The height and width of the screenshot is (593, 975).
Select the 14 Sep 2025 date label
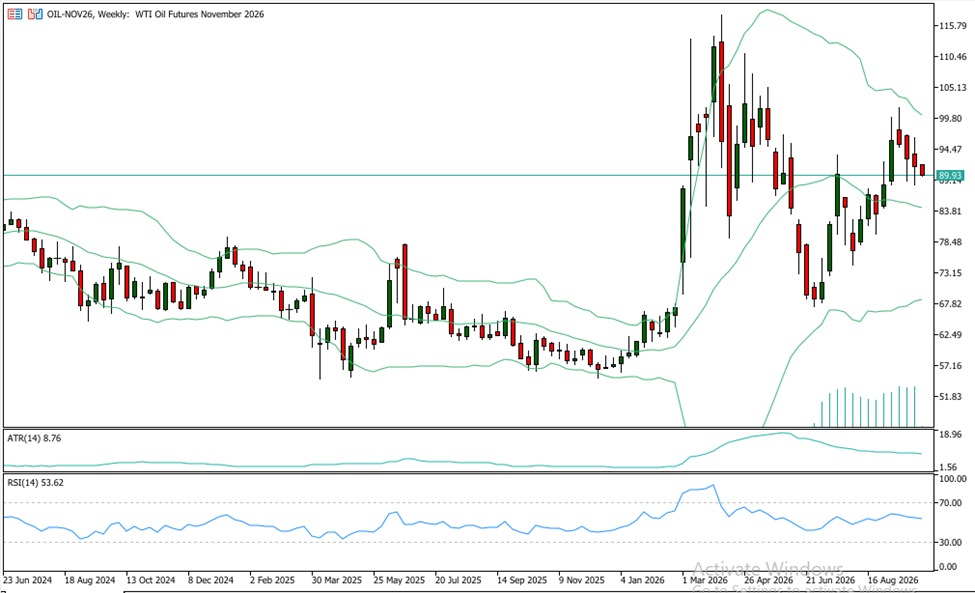tap(522, 580)
